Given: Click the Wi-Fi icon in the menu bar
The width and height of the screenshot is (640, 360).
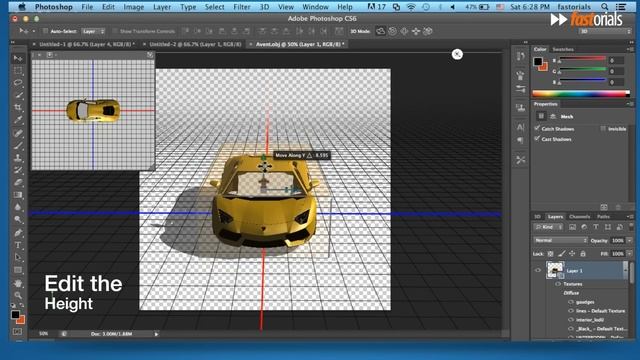Looking at the screenshot, I should point(411,7).
